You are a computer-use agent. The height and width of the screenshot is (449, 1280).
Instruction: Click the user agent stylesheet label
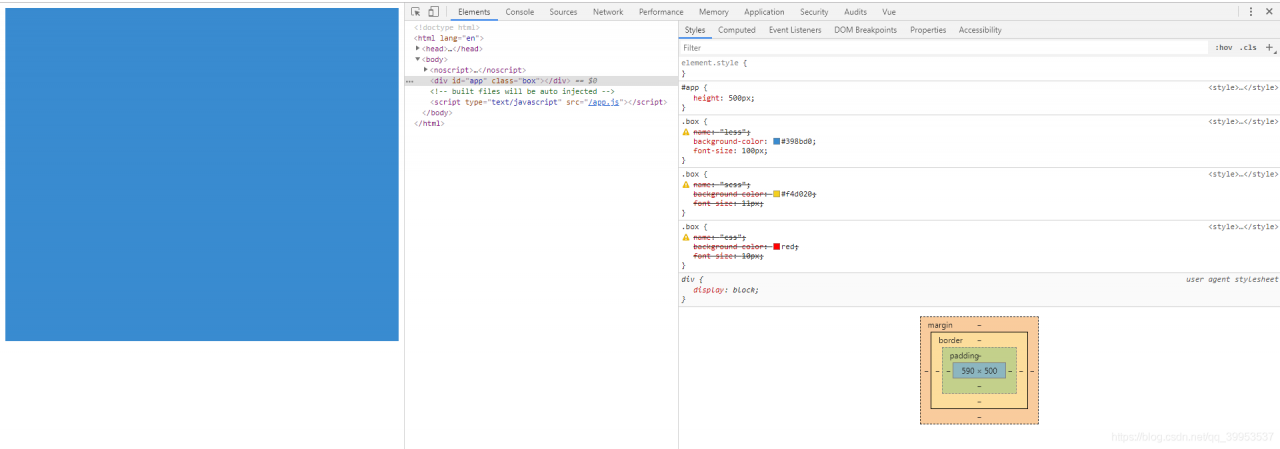click(1232, 279)
